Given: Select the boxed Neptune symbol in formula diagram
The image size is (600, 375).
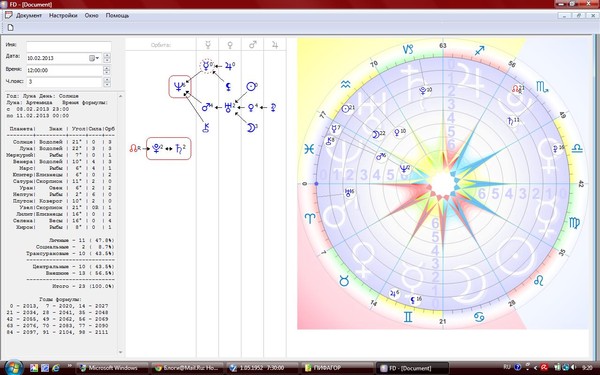Looking at the screenshot, I should (x=180, y=86).
